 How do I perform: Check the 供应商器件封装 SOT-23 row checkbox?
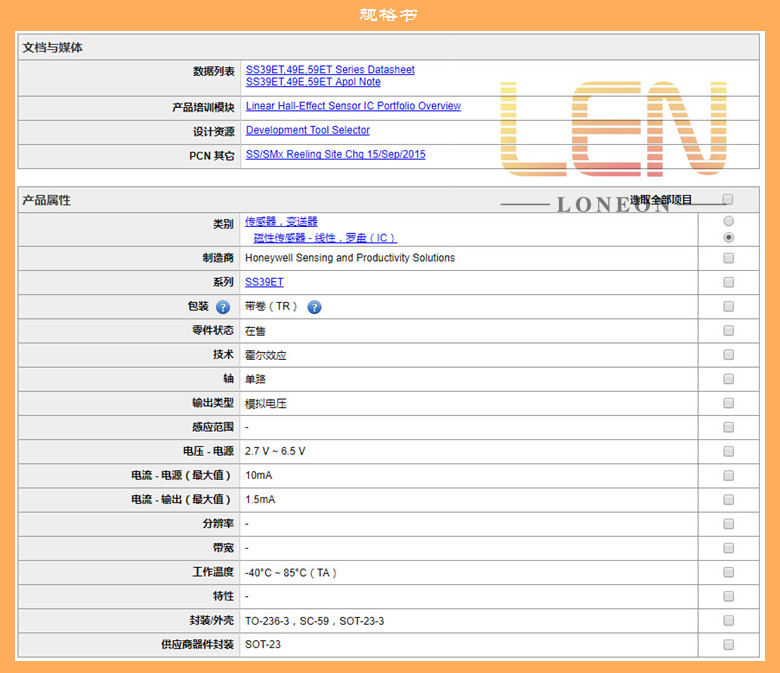coord(728,645)
